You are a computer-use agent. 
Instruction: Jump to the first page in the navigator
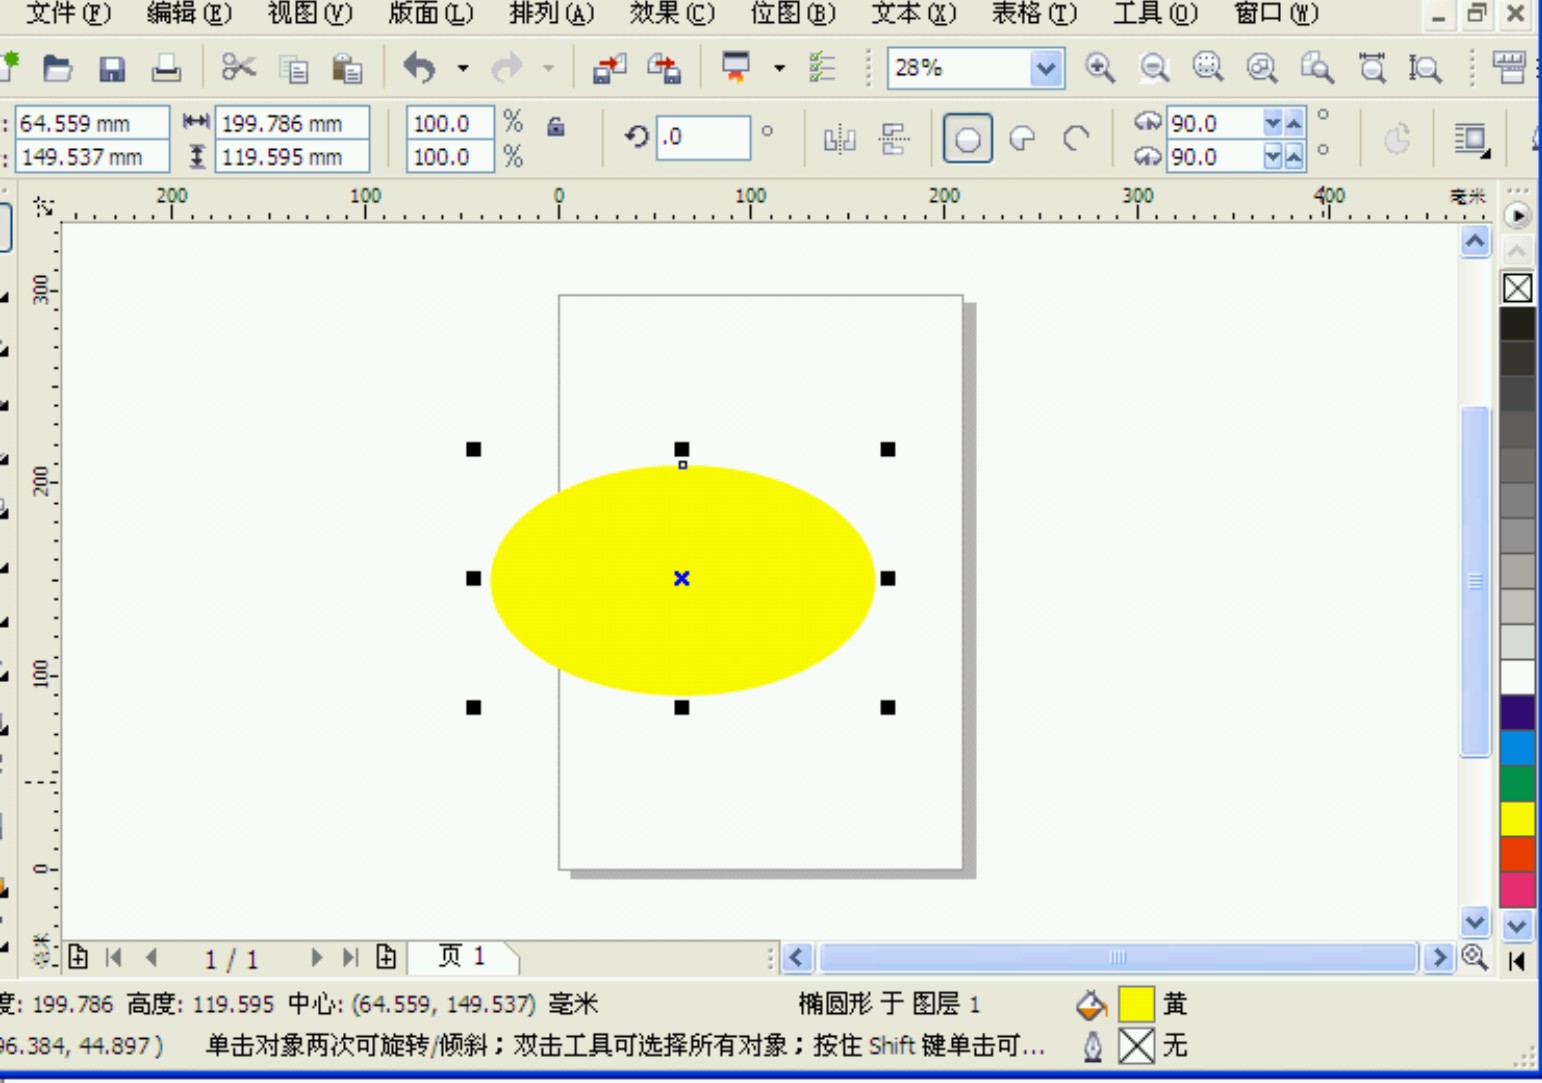(113, 957)
